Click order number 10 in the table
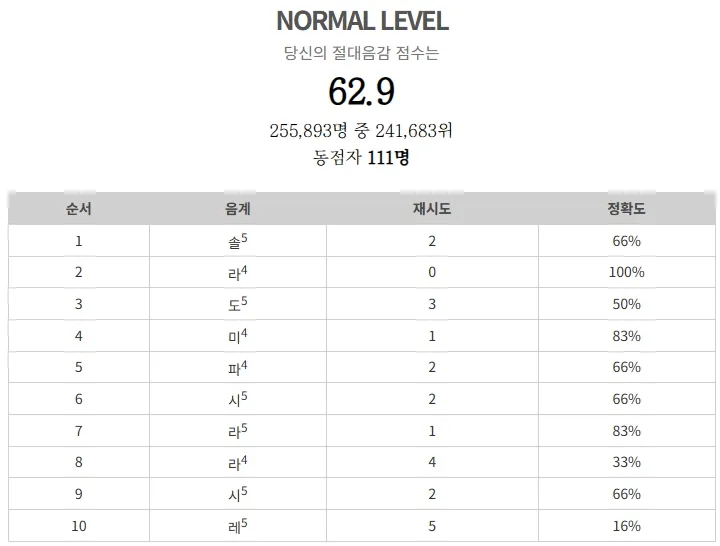 pos(79,526)
